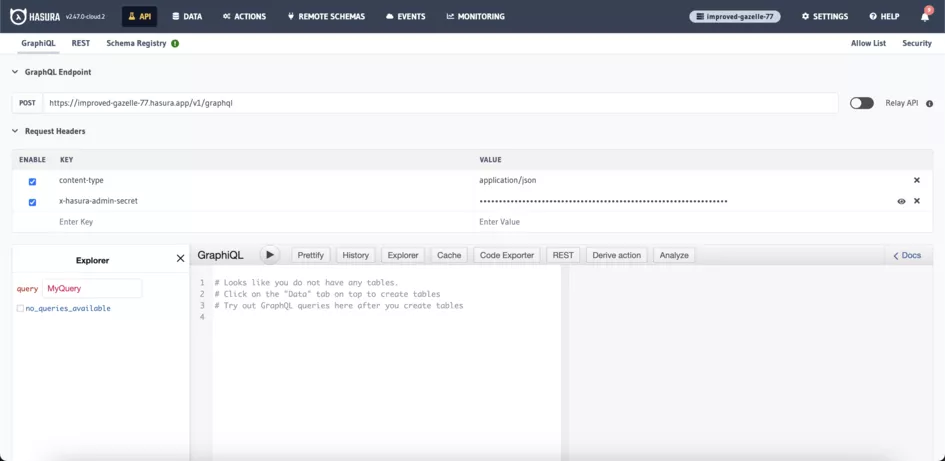Open the Docs panel

(x=907, y=255)
